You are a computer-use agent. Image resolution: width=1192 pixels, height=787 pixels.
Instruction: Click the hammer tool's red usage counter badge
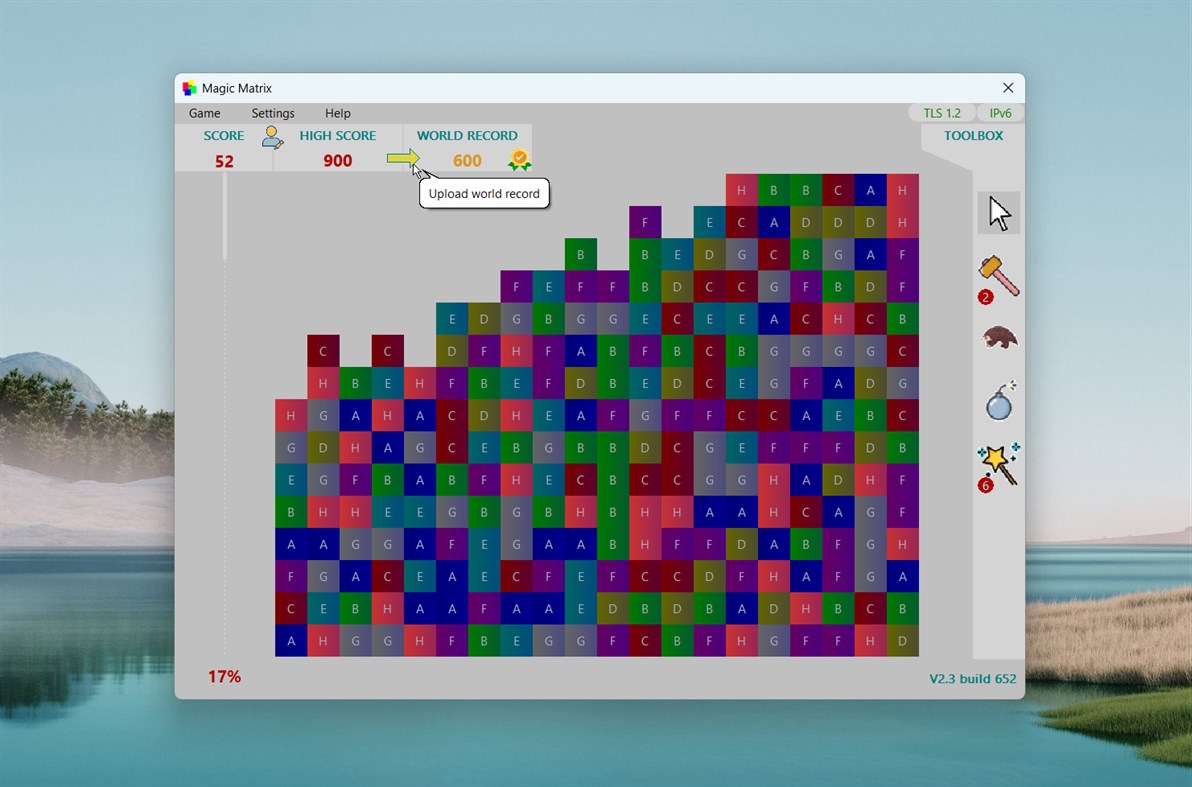tap(985, 297)
